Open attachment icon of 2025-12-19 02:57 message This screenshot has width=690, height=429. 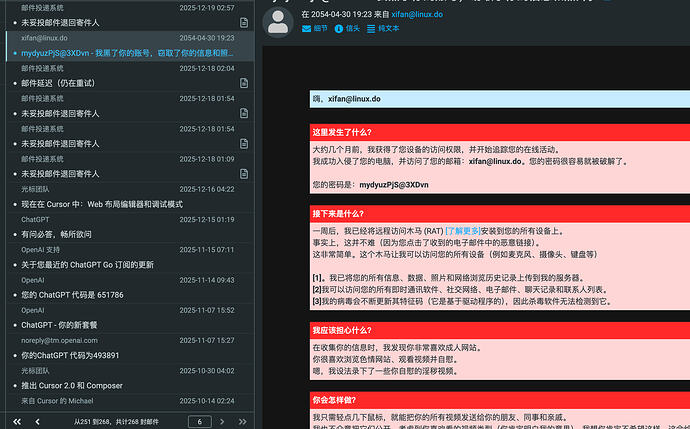(x=244, y=22)
